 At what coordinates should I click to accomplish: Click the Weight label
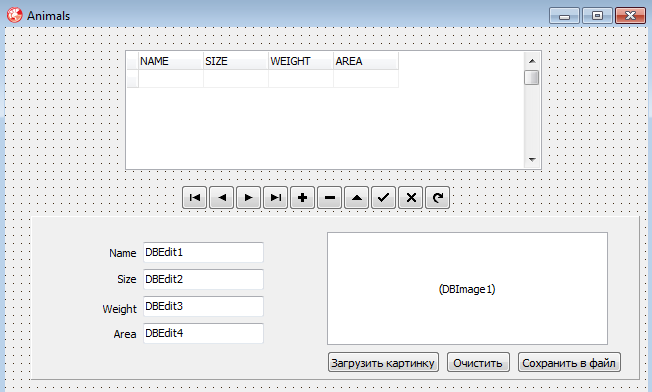coord(119,309)
